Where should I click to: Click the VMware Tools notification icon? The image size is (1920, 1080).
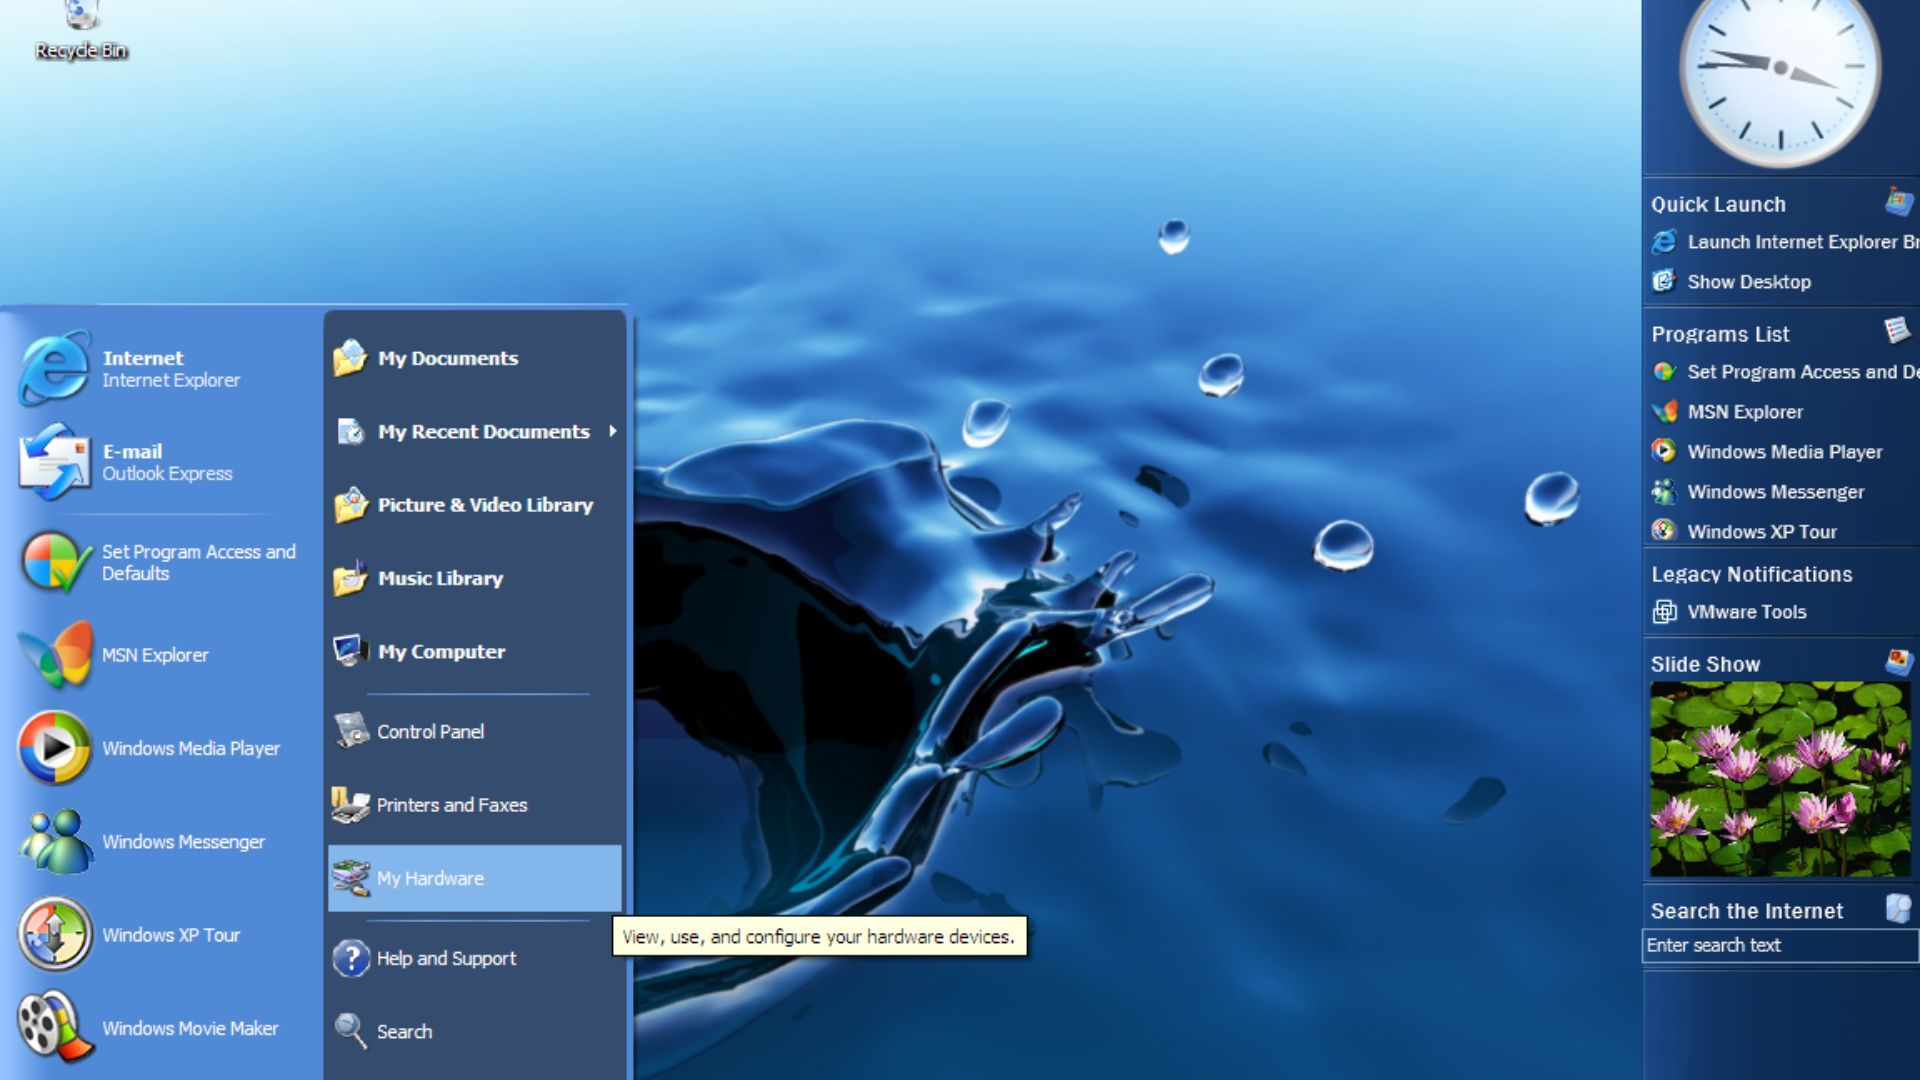(1665, 612)
